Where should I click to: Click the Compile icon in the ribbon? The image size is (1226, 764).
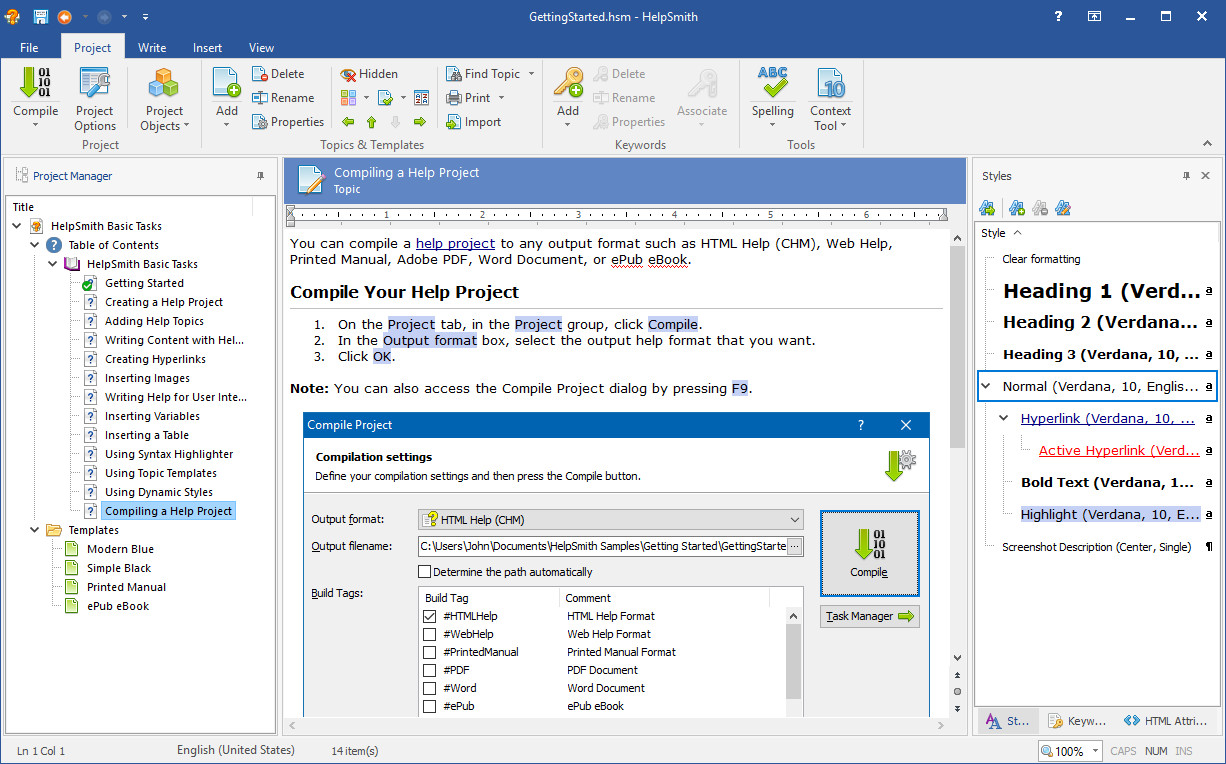(x=35, y=84)
